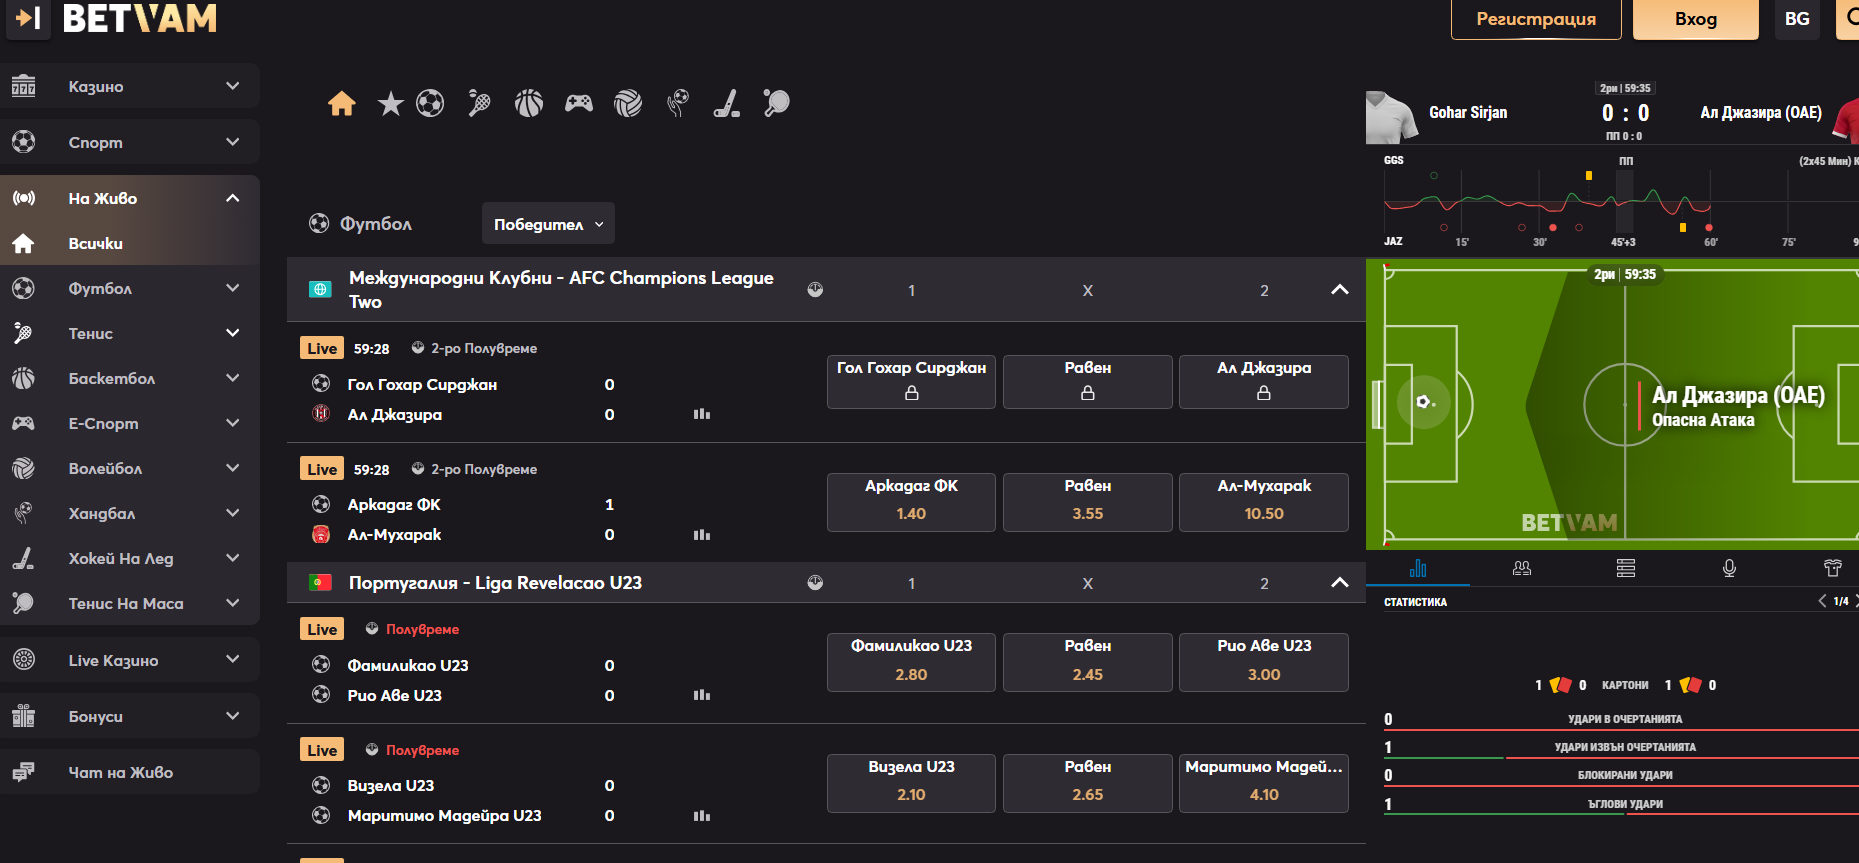The width and height of the screenshot is (1859, 863).
Task: Expand Тенис sidebar menu
Action: 130,333
